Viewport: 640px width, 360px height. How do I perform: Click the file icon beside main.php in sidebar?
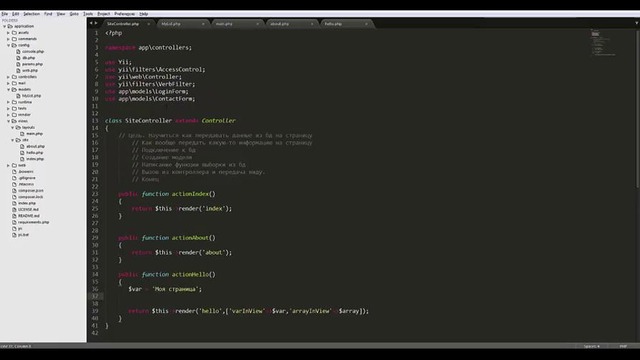tap(22, 133)
